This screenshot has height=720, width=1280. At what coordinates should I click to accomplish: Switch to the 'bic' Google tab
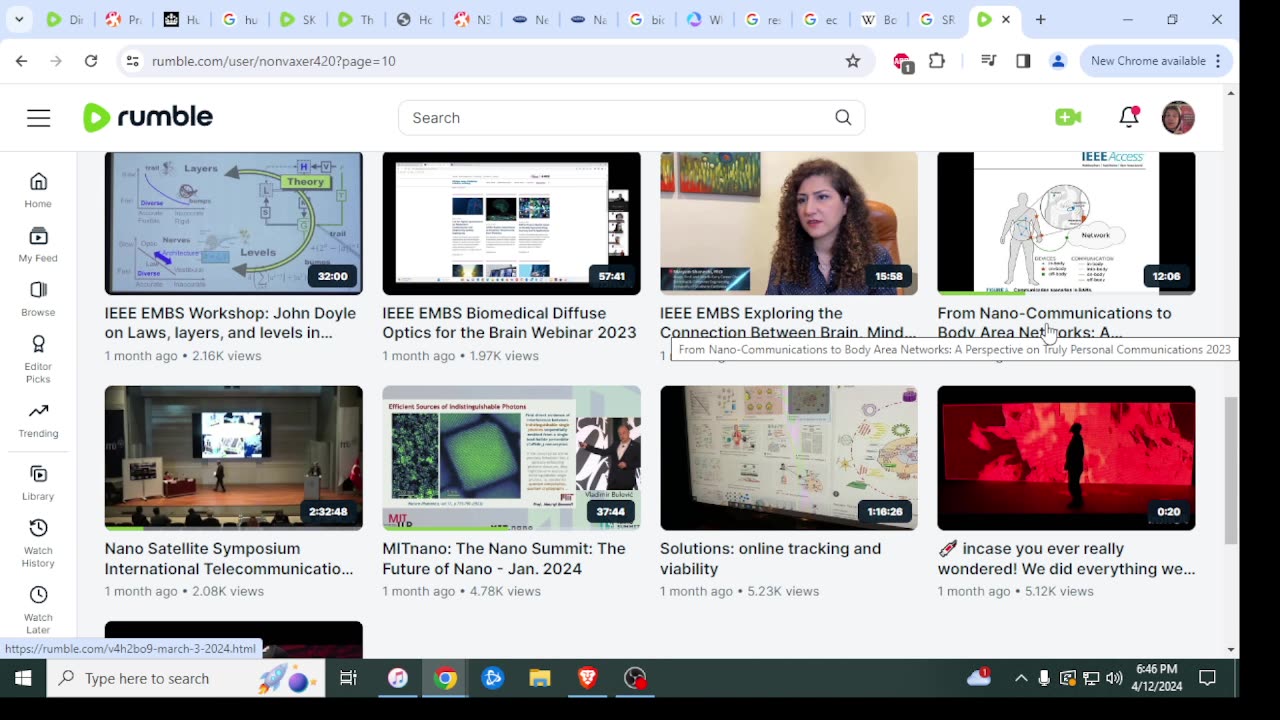click(646, 19)
